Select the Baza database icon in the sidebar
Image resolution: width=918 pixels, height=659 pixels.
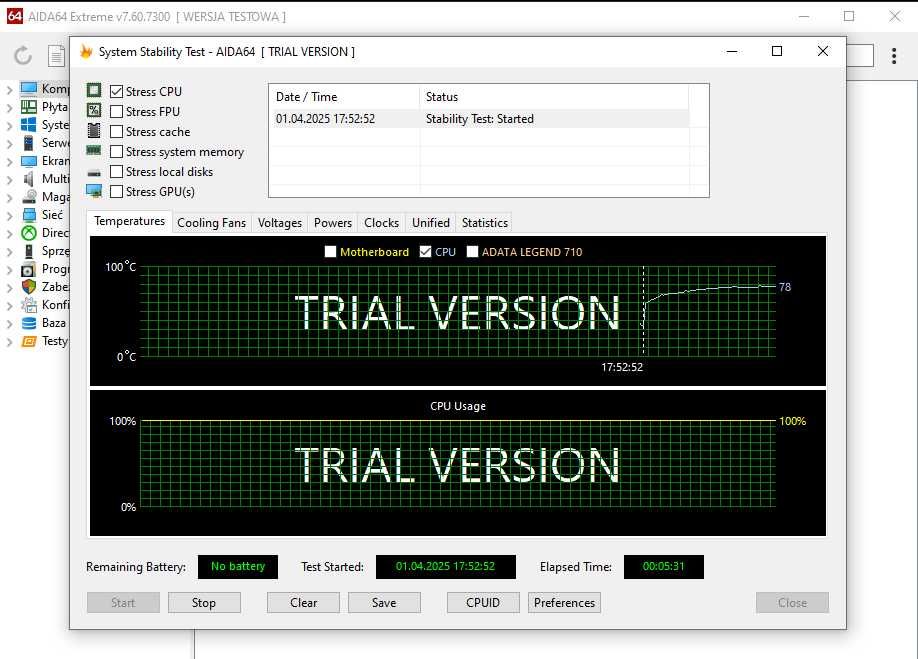tap(29, 323)
